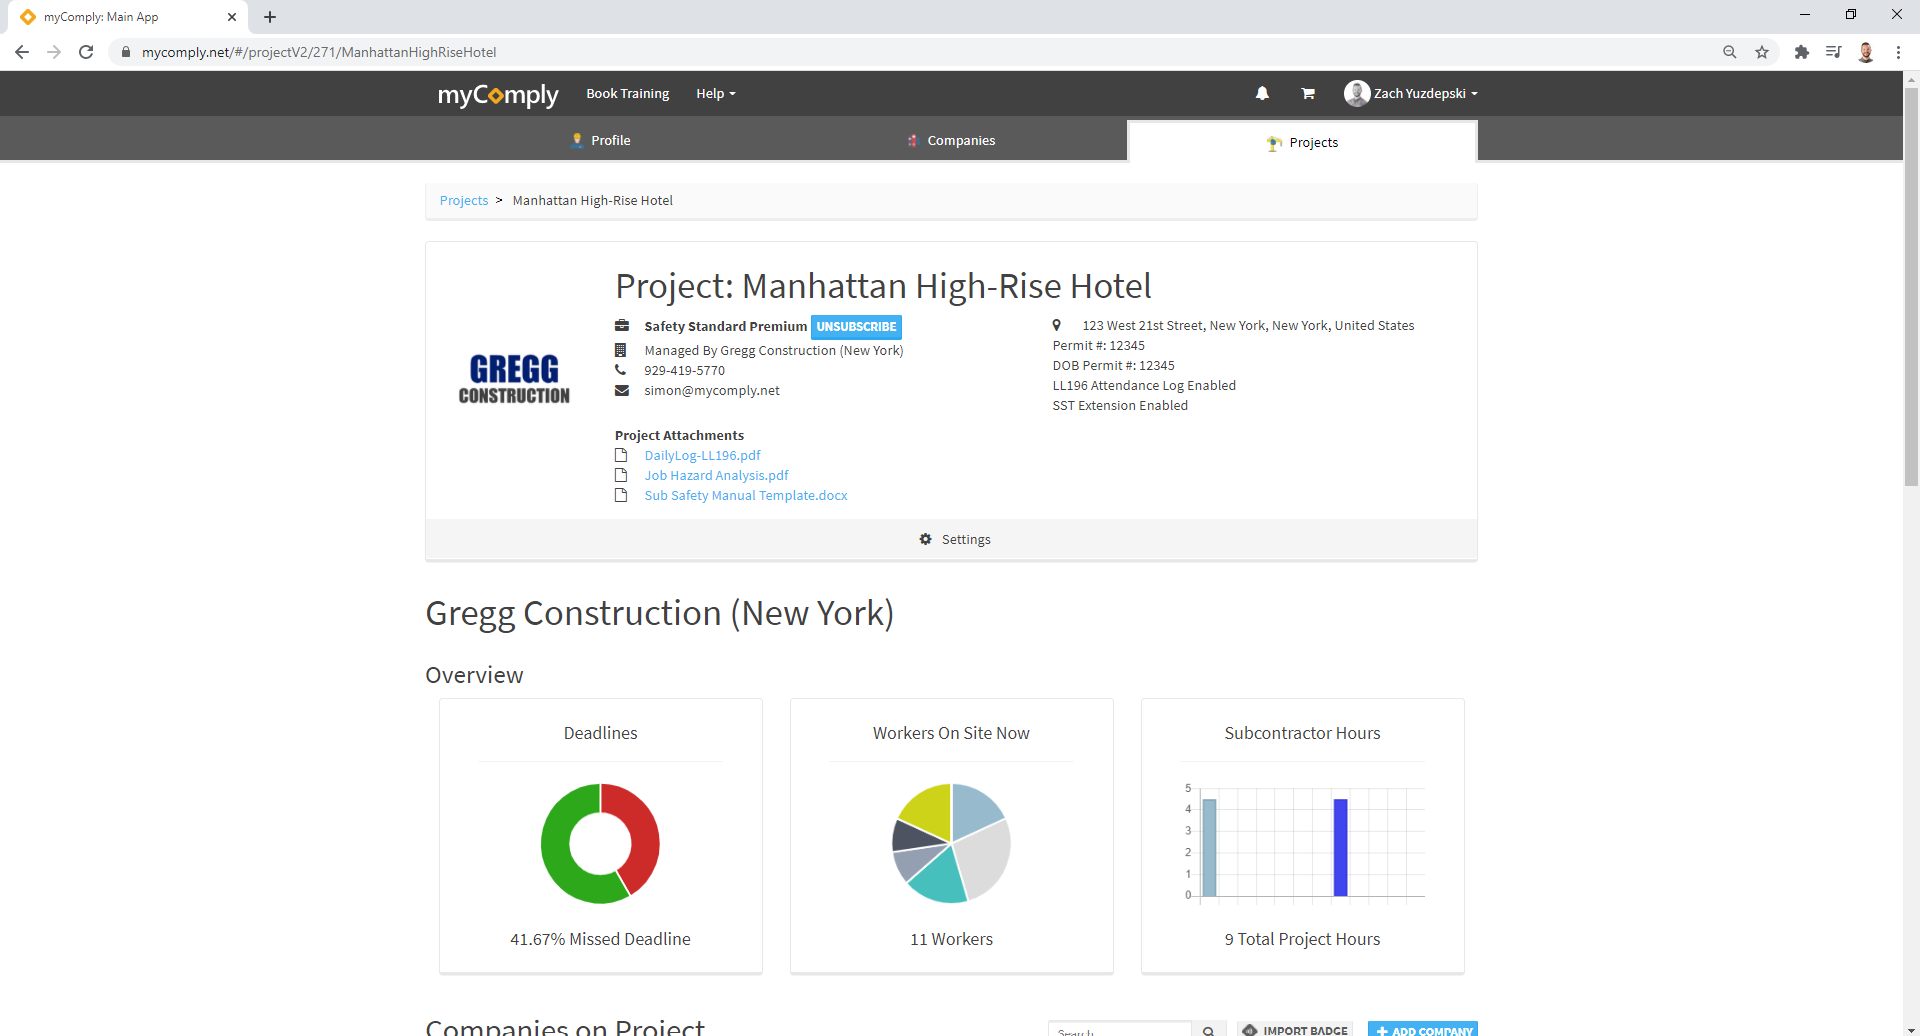
Task: Click the Projects breadcrumb link
Action: (x=464, y=200)
